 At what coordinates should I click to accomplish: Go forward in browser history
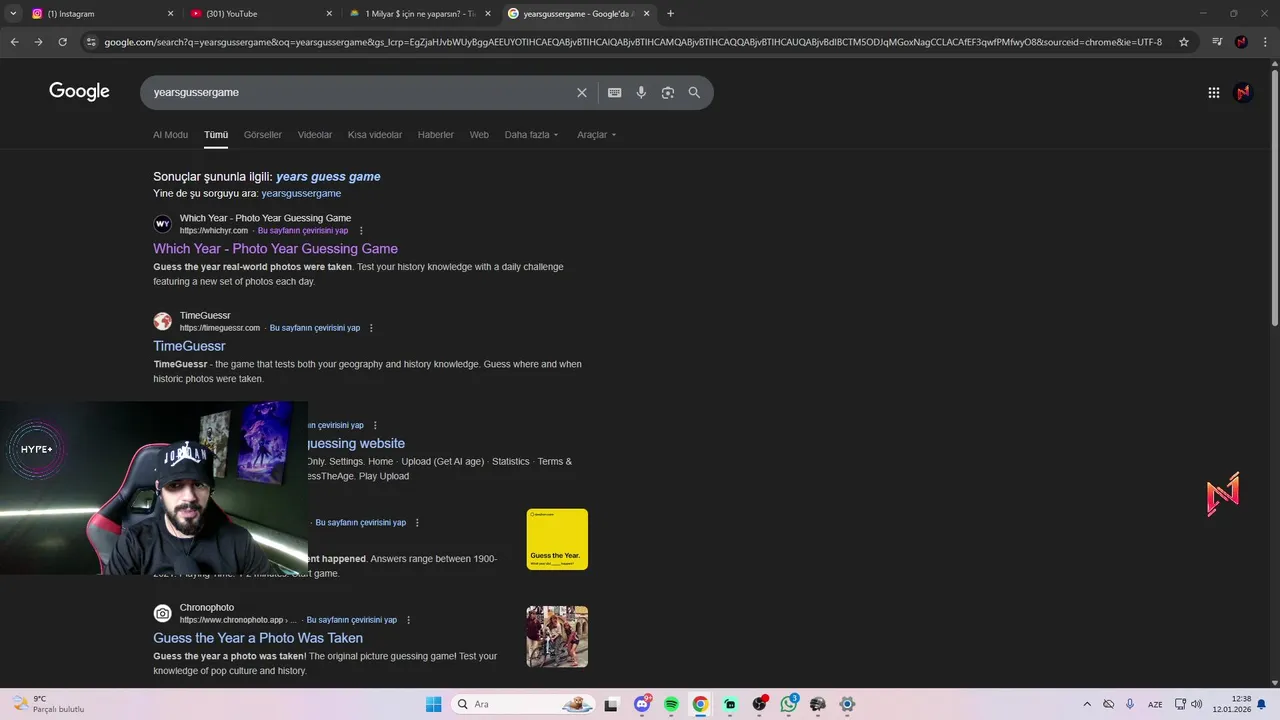click(38, 42)
